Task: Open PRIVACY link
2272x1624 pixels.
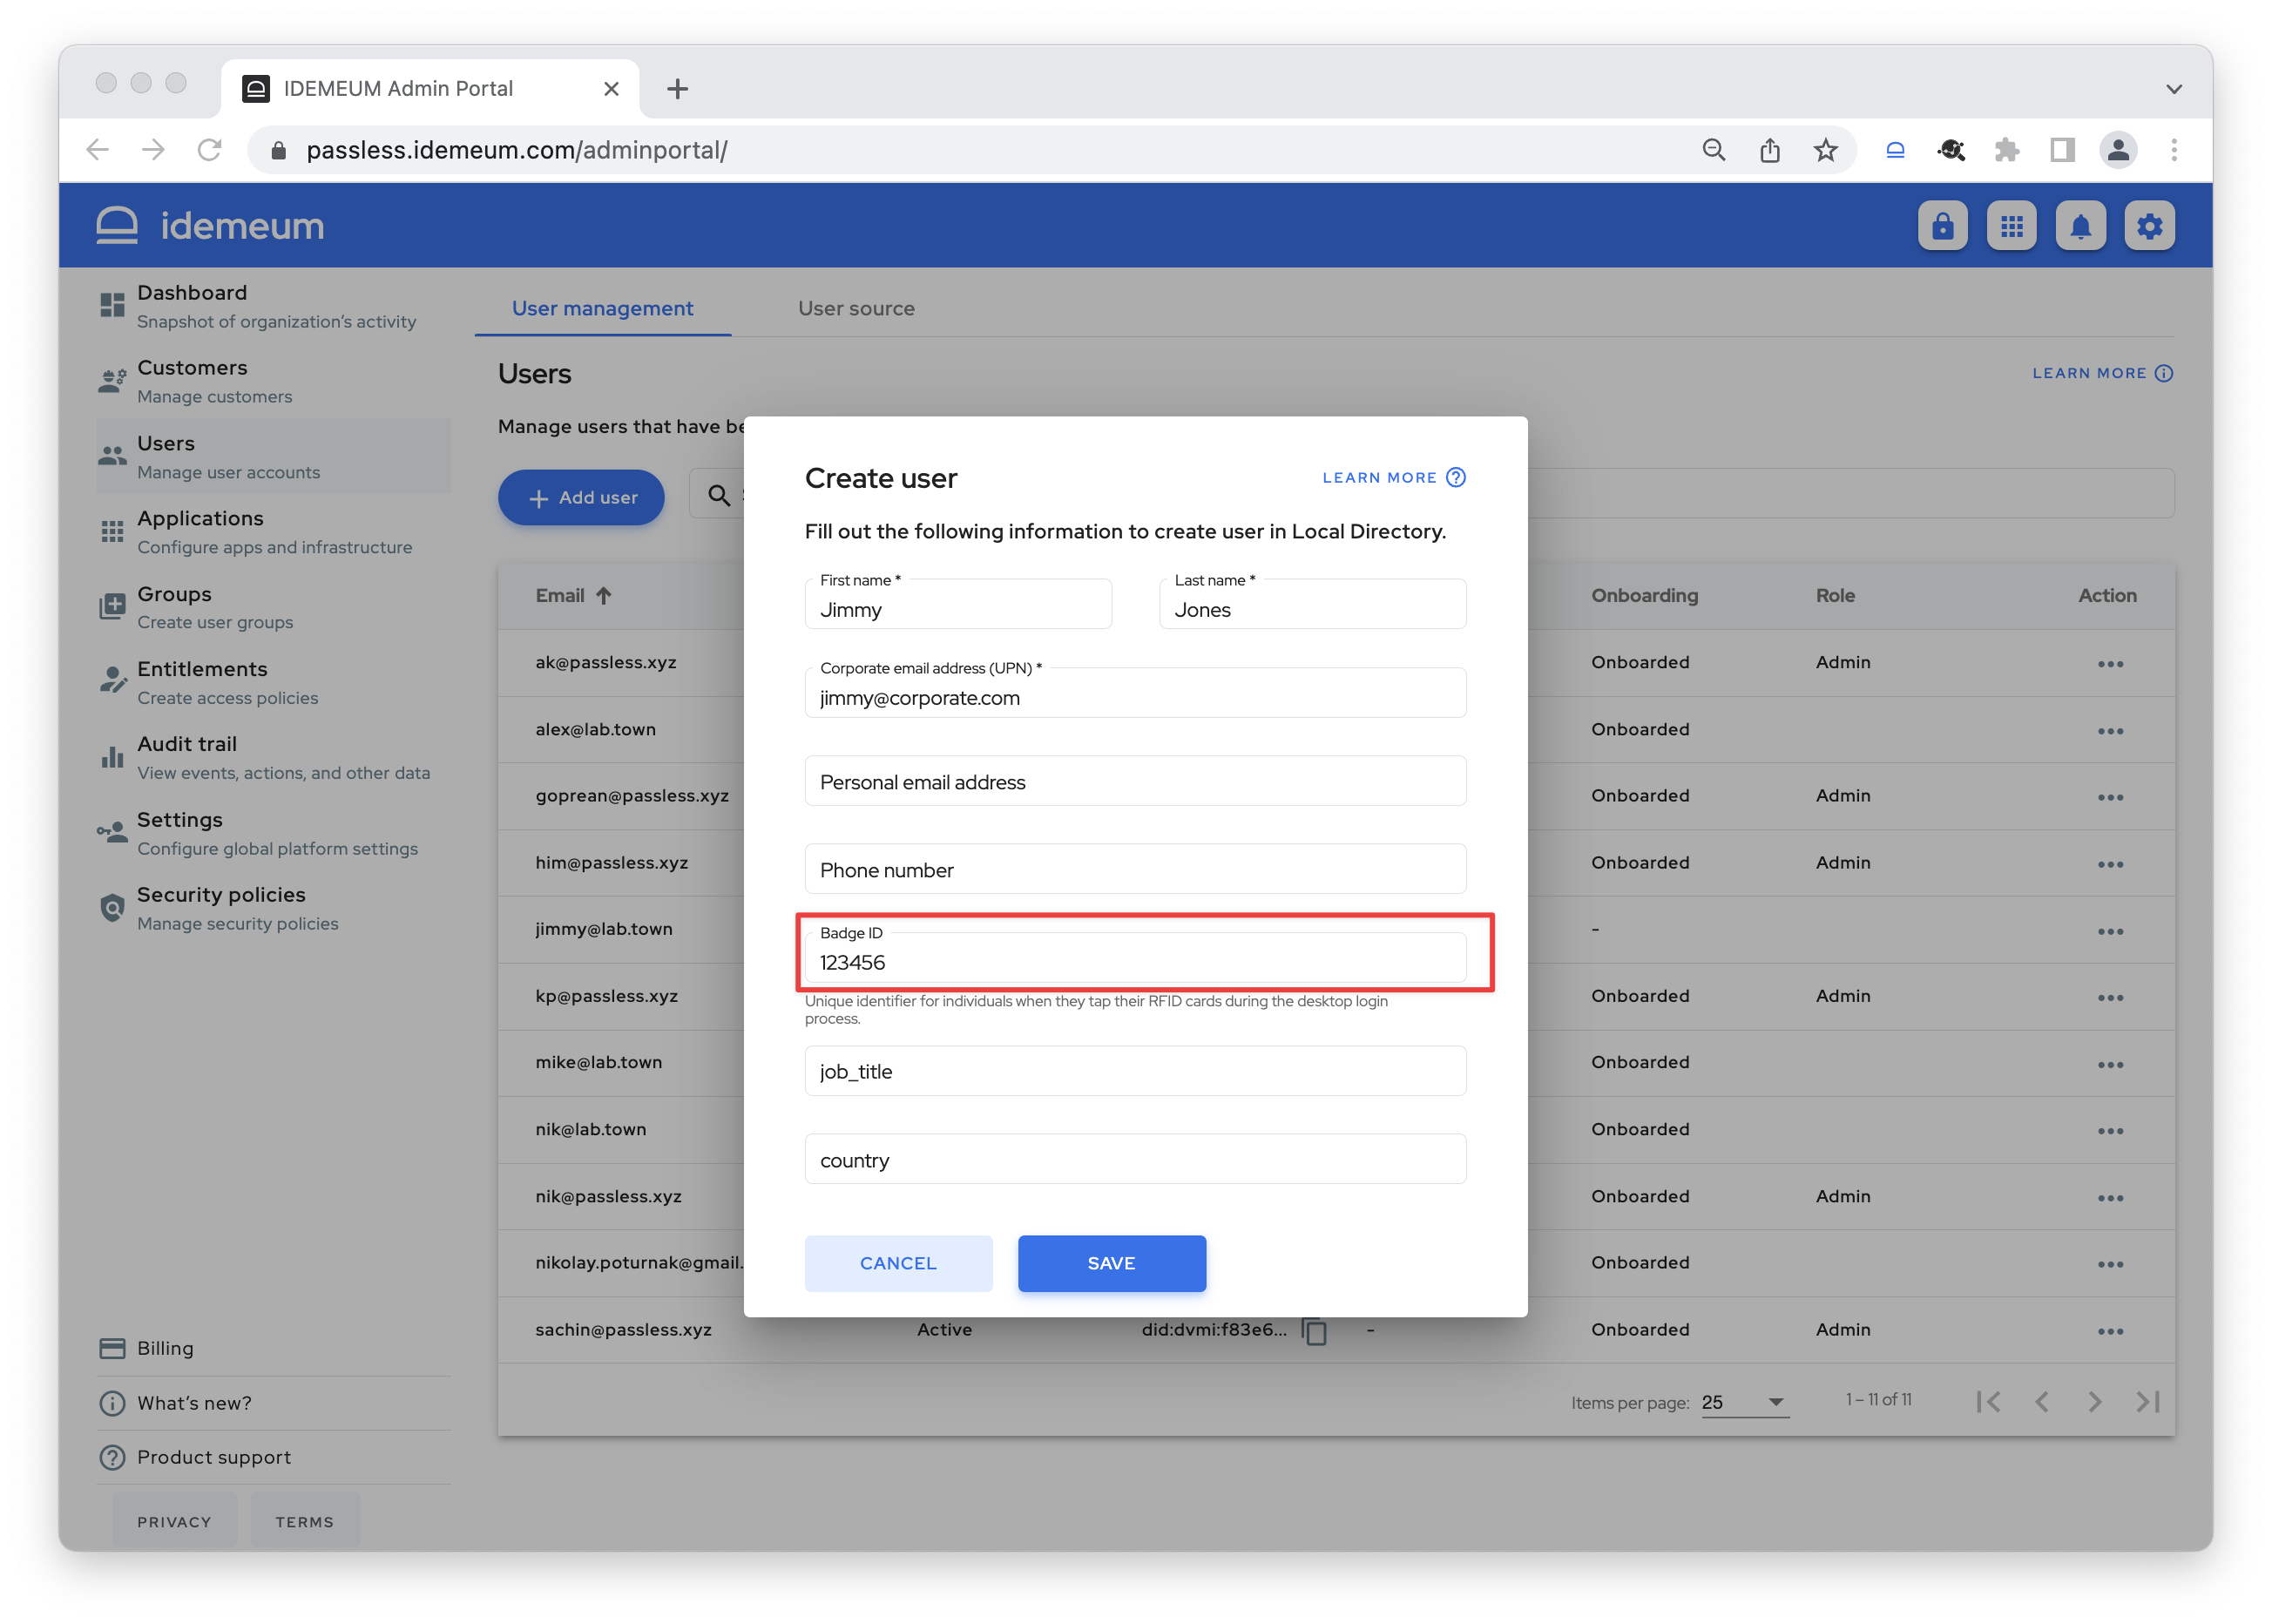Action: (x=174, y=1521)
